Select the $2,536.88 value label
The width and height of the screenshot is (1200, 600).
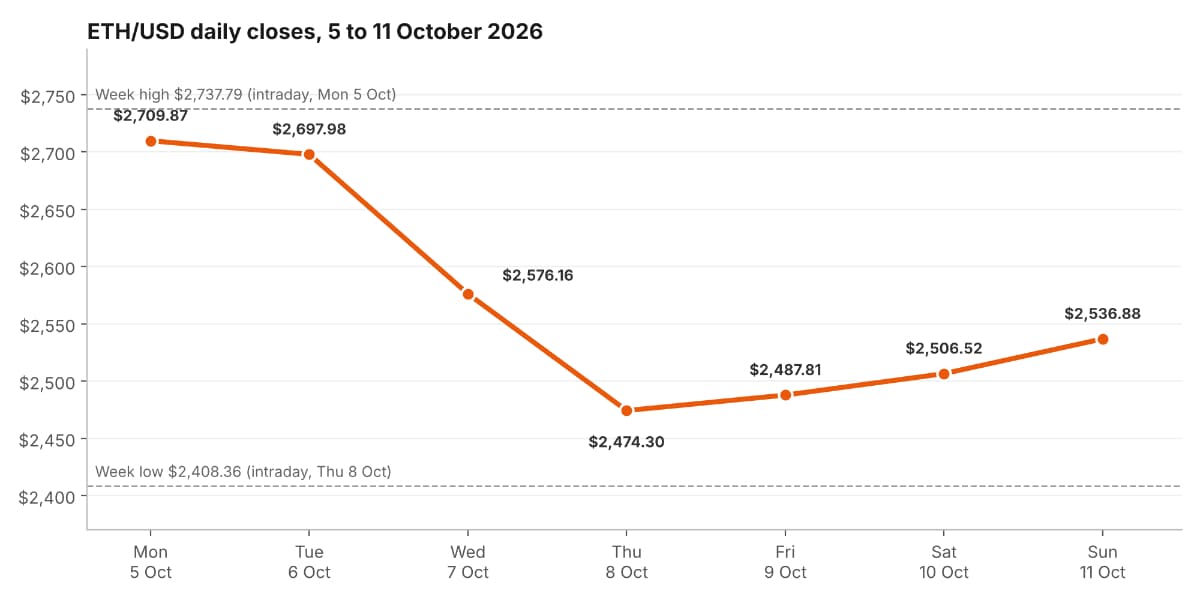point(1103,314)
